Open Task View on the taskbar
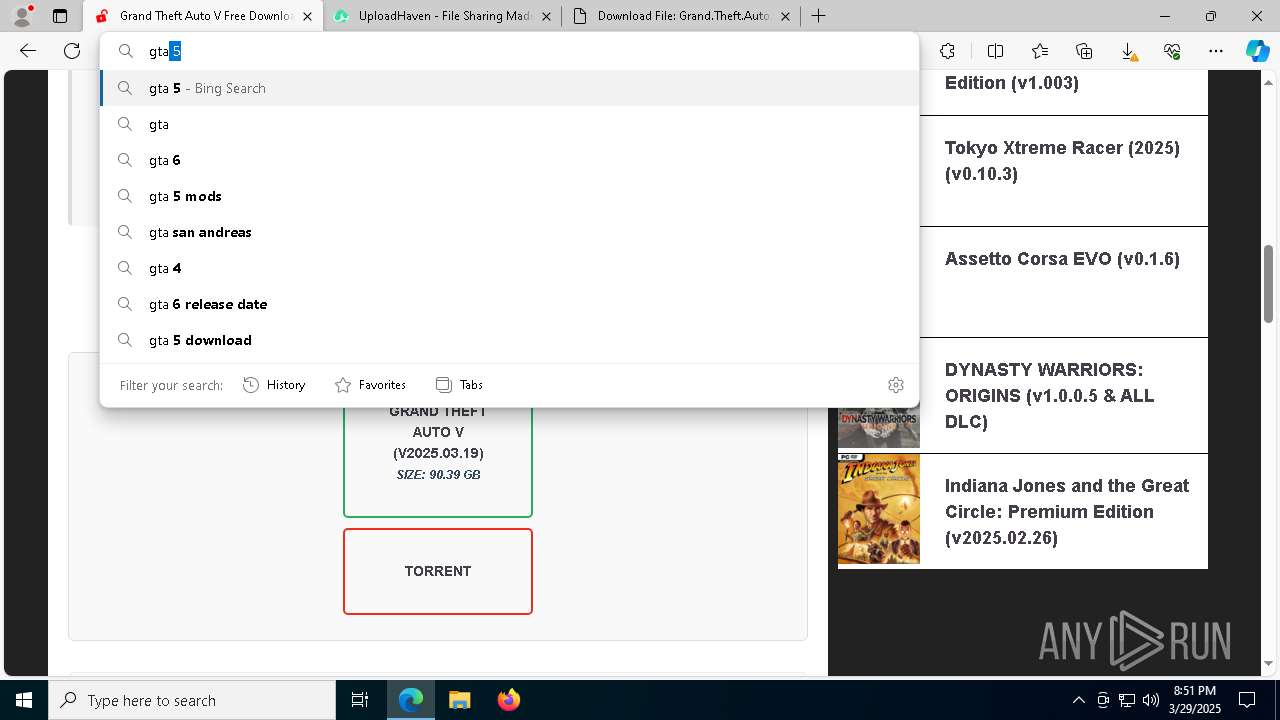1280x720 pixels. [x=360, y=700]
